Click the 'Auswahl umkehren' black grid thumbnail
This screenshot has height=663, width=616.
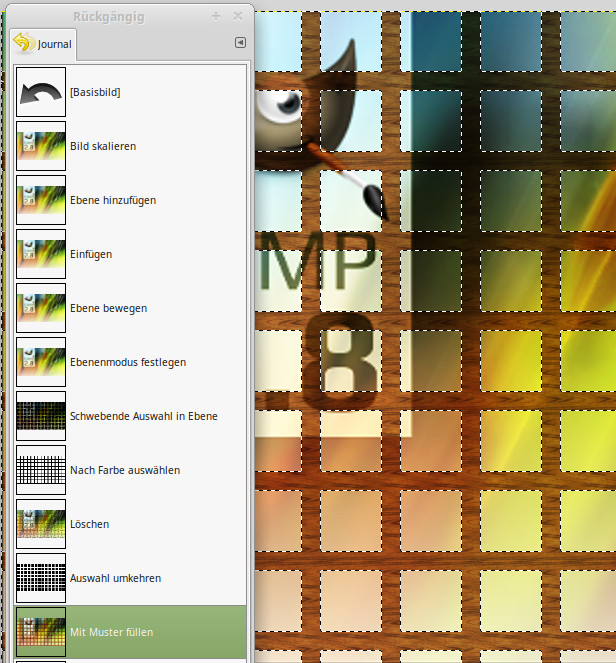pyautogui.click(x=41, y=578)
